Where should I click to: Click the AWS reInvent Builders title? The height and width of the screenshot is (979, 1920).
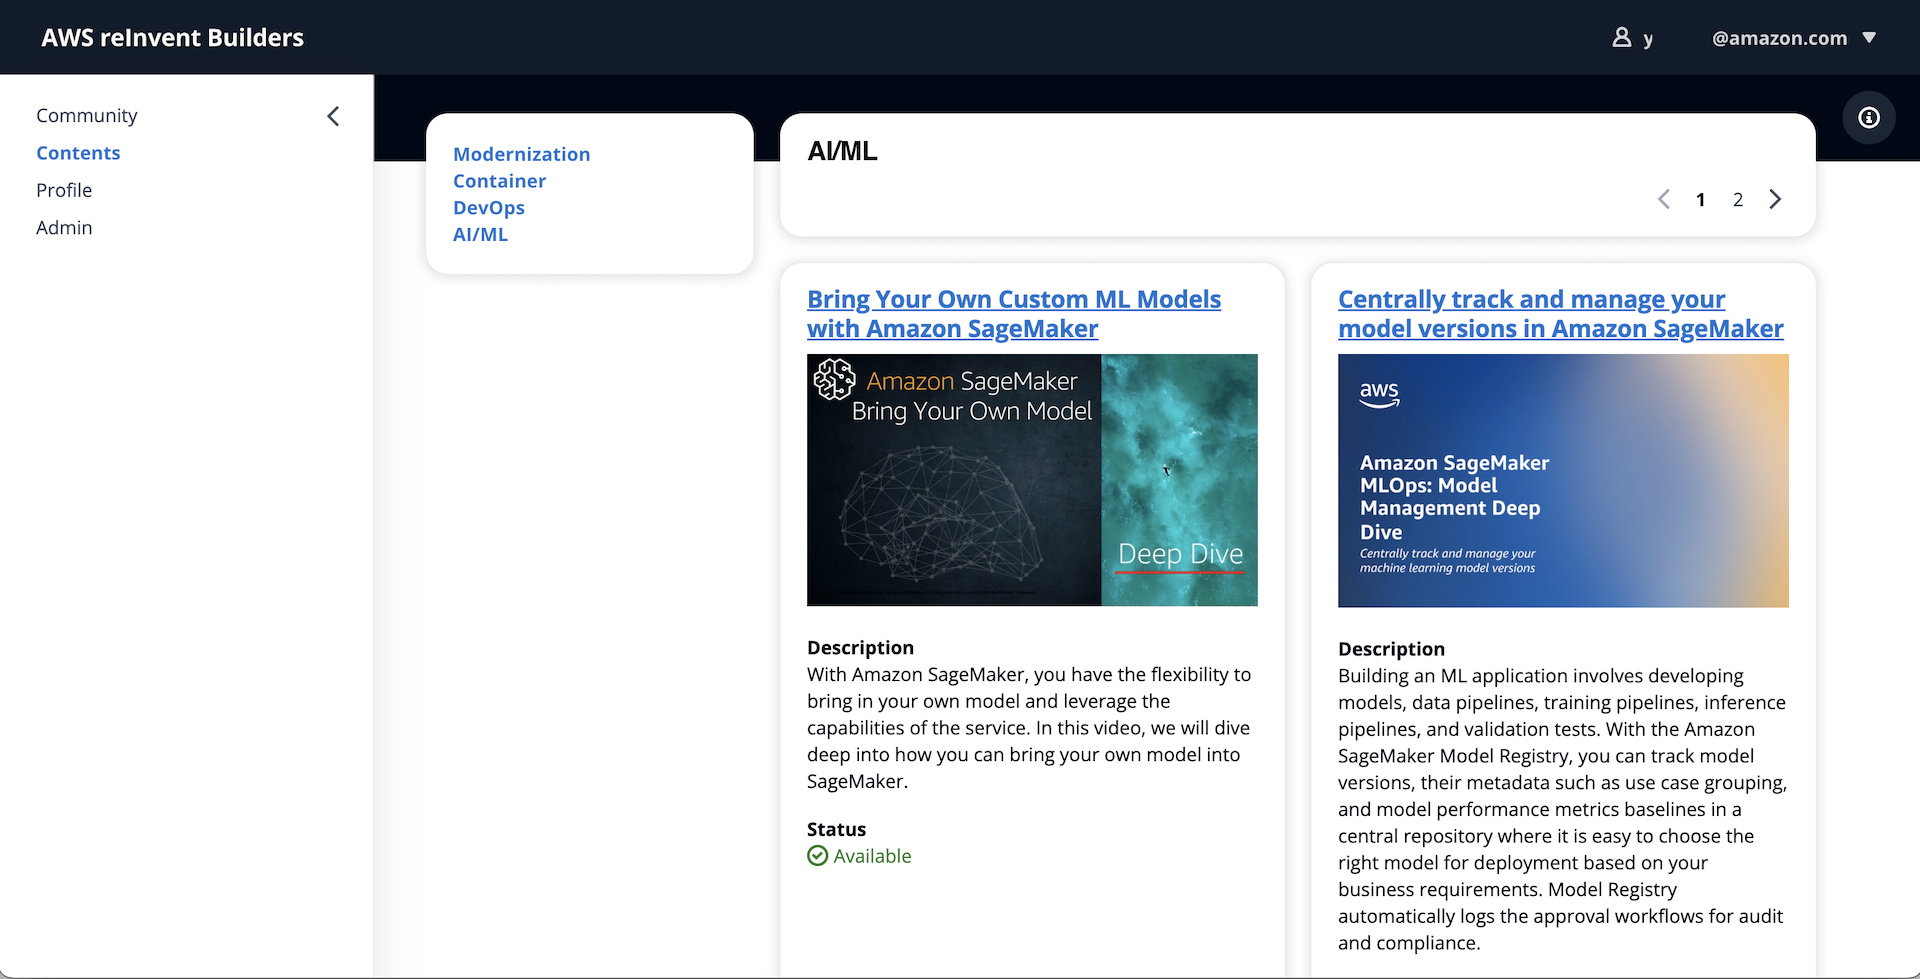coord(172,38)
